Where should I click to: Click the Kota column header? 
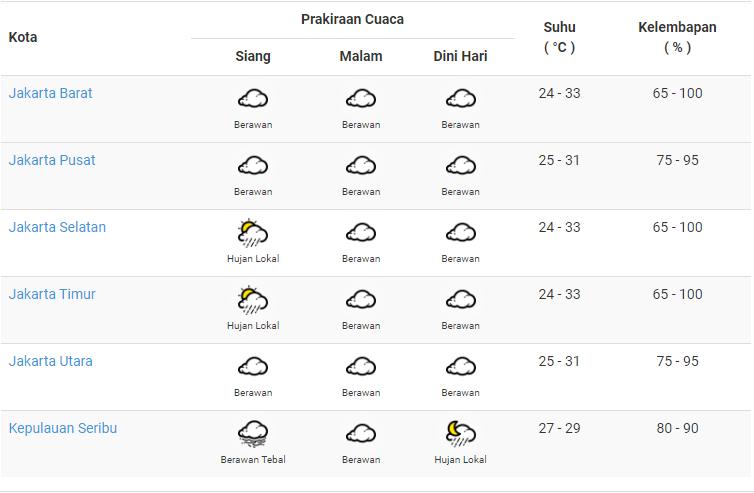23,37
